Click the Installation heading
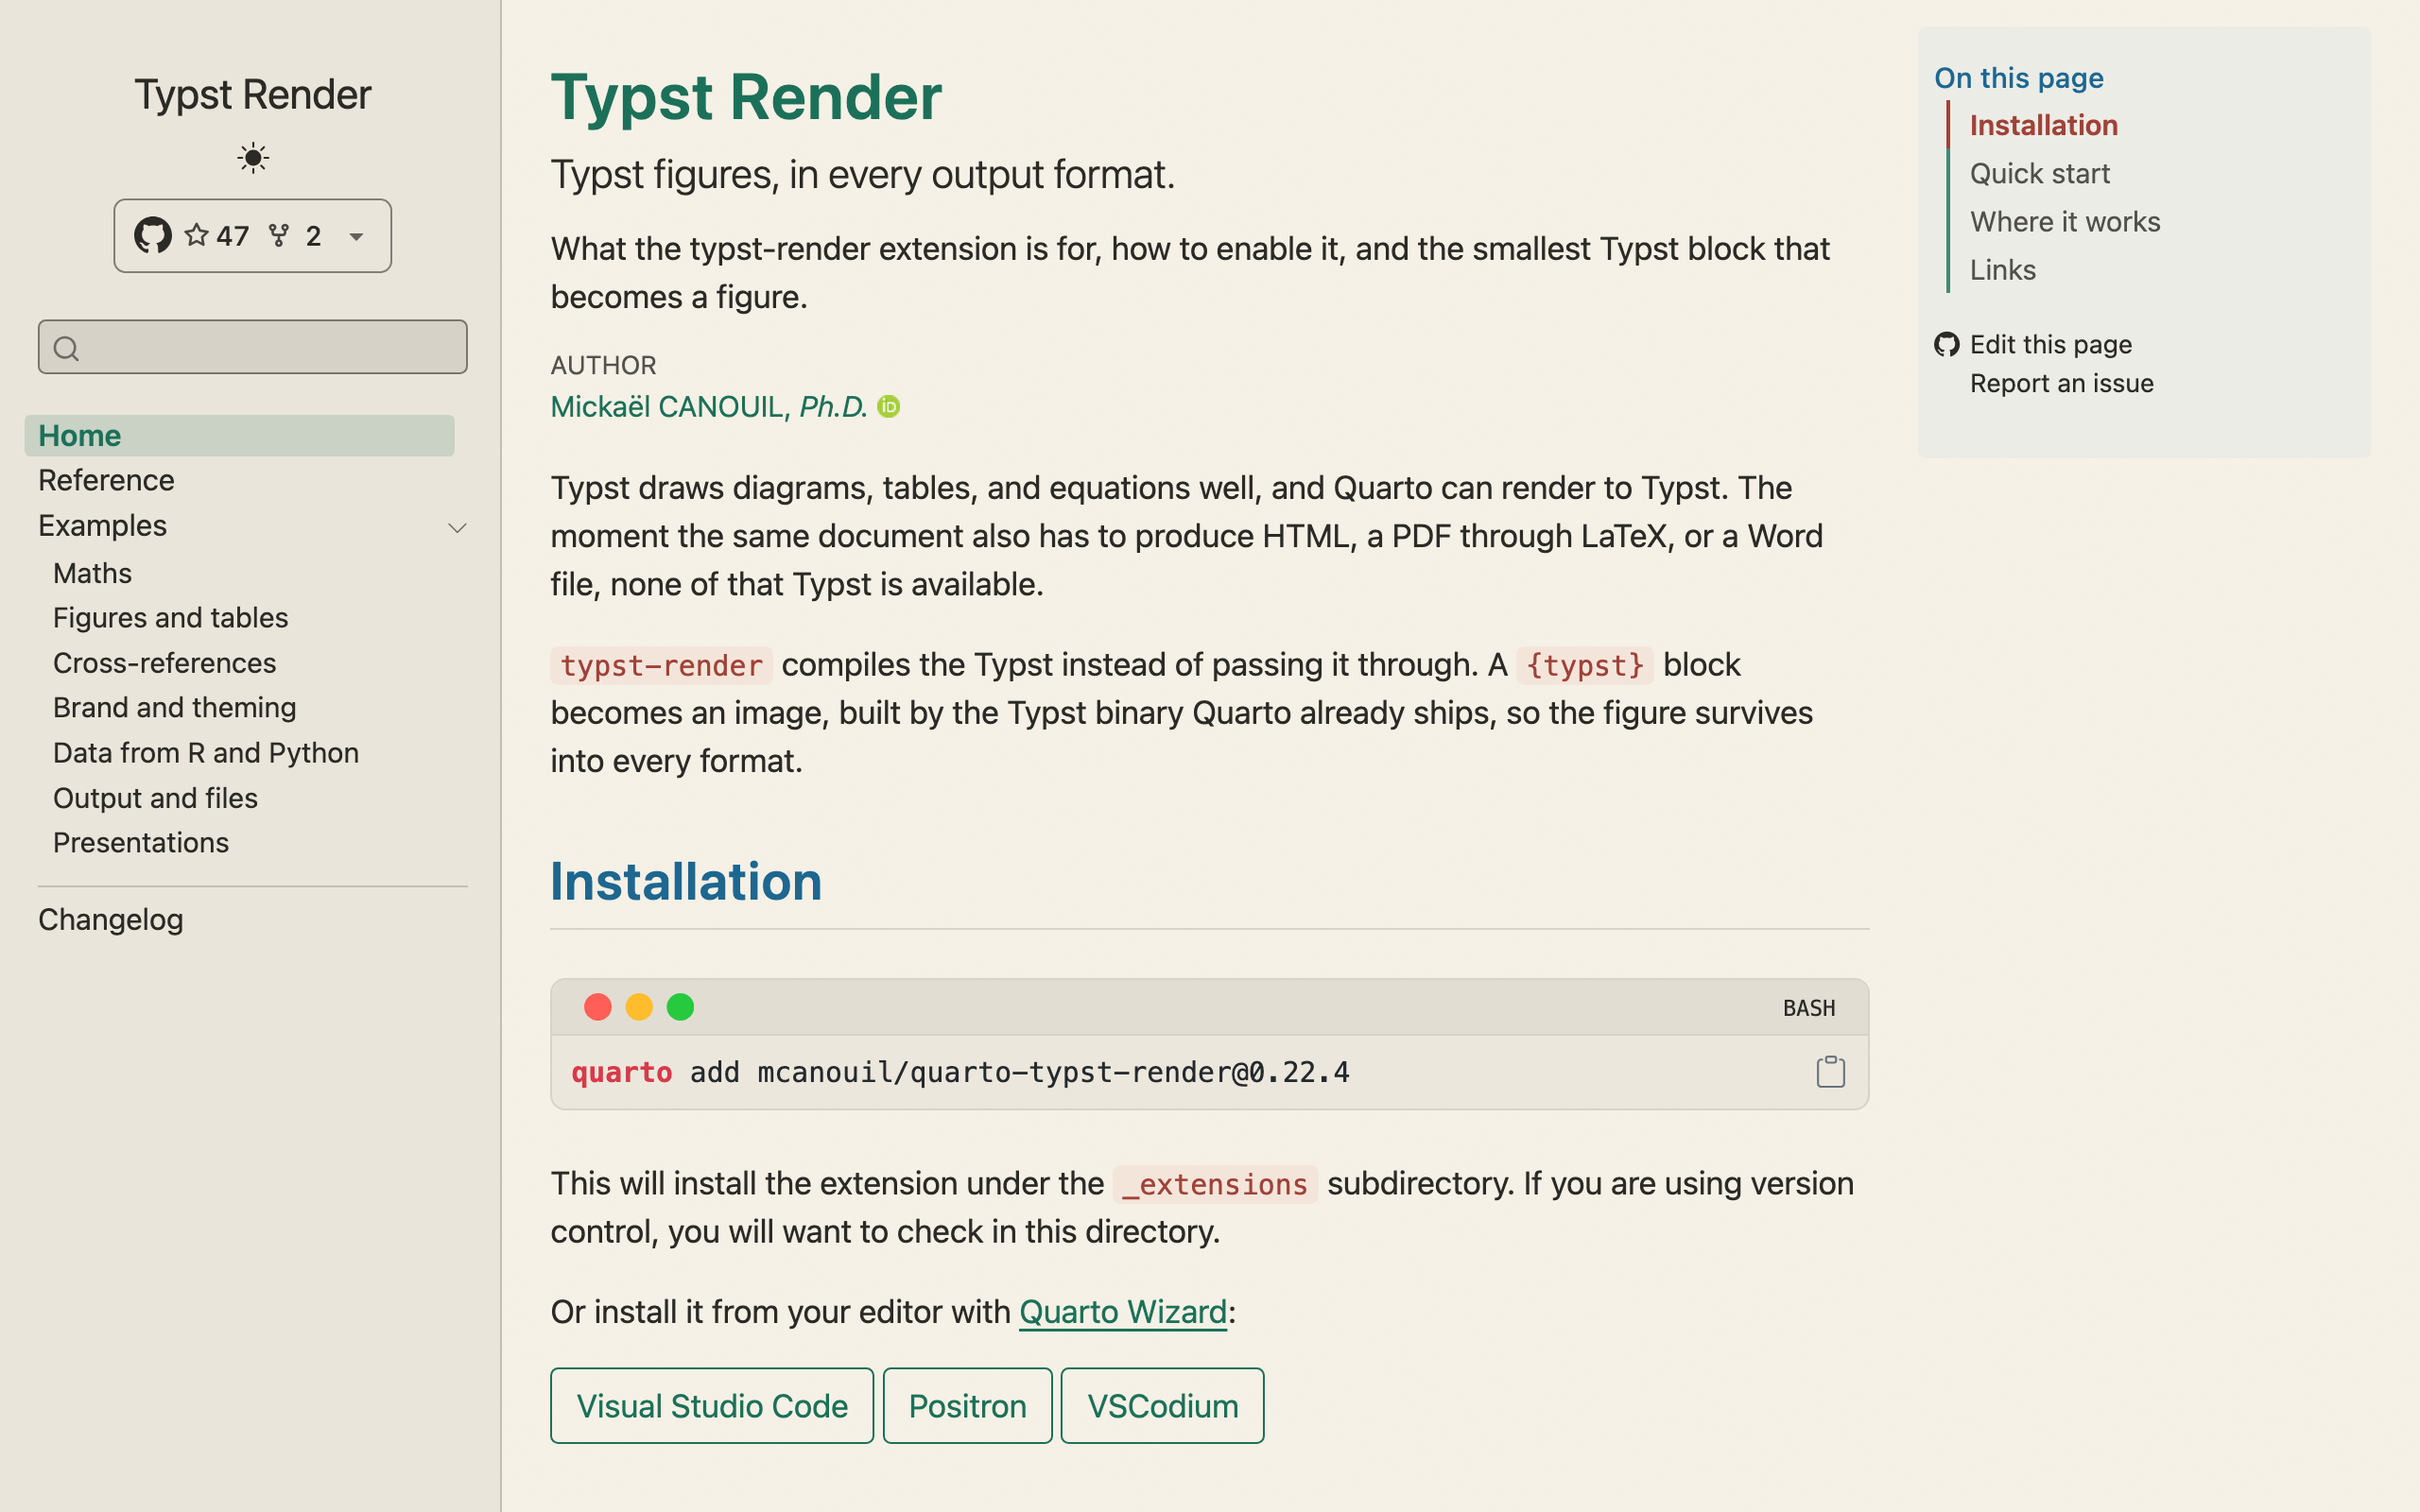The width and height of the screenshot is (2420, 1512). [686, 881]
